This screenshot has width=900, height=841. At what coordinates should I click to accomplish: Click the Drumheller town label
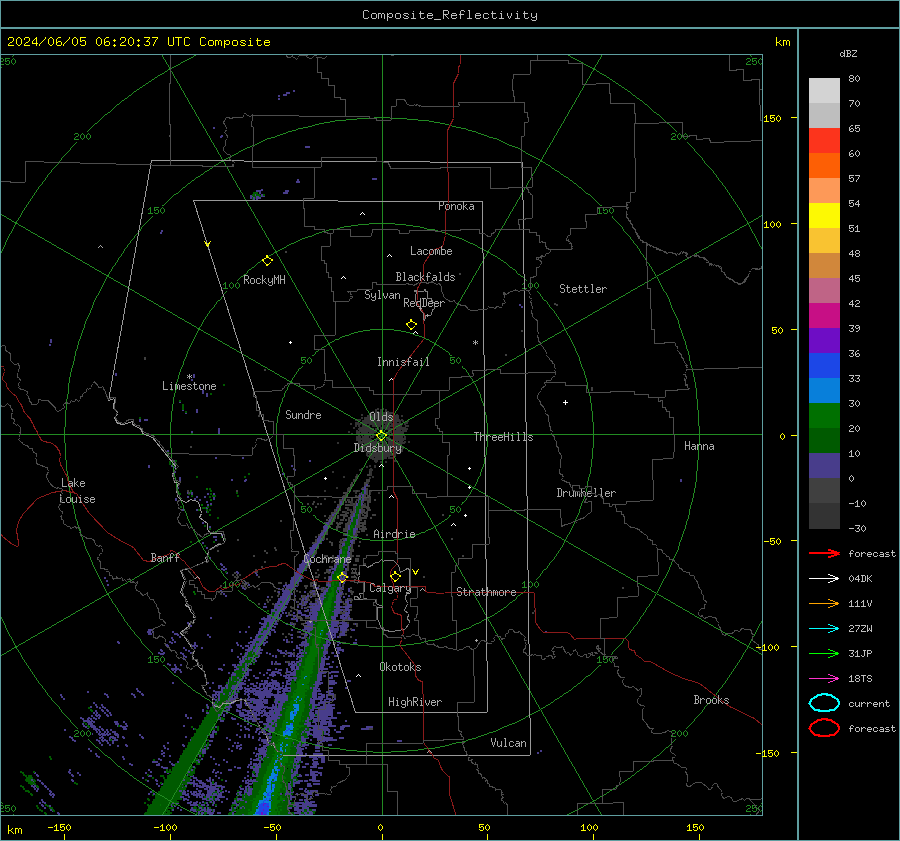pyautogui.click(x=586, y=493)
